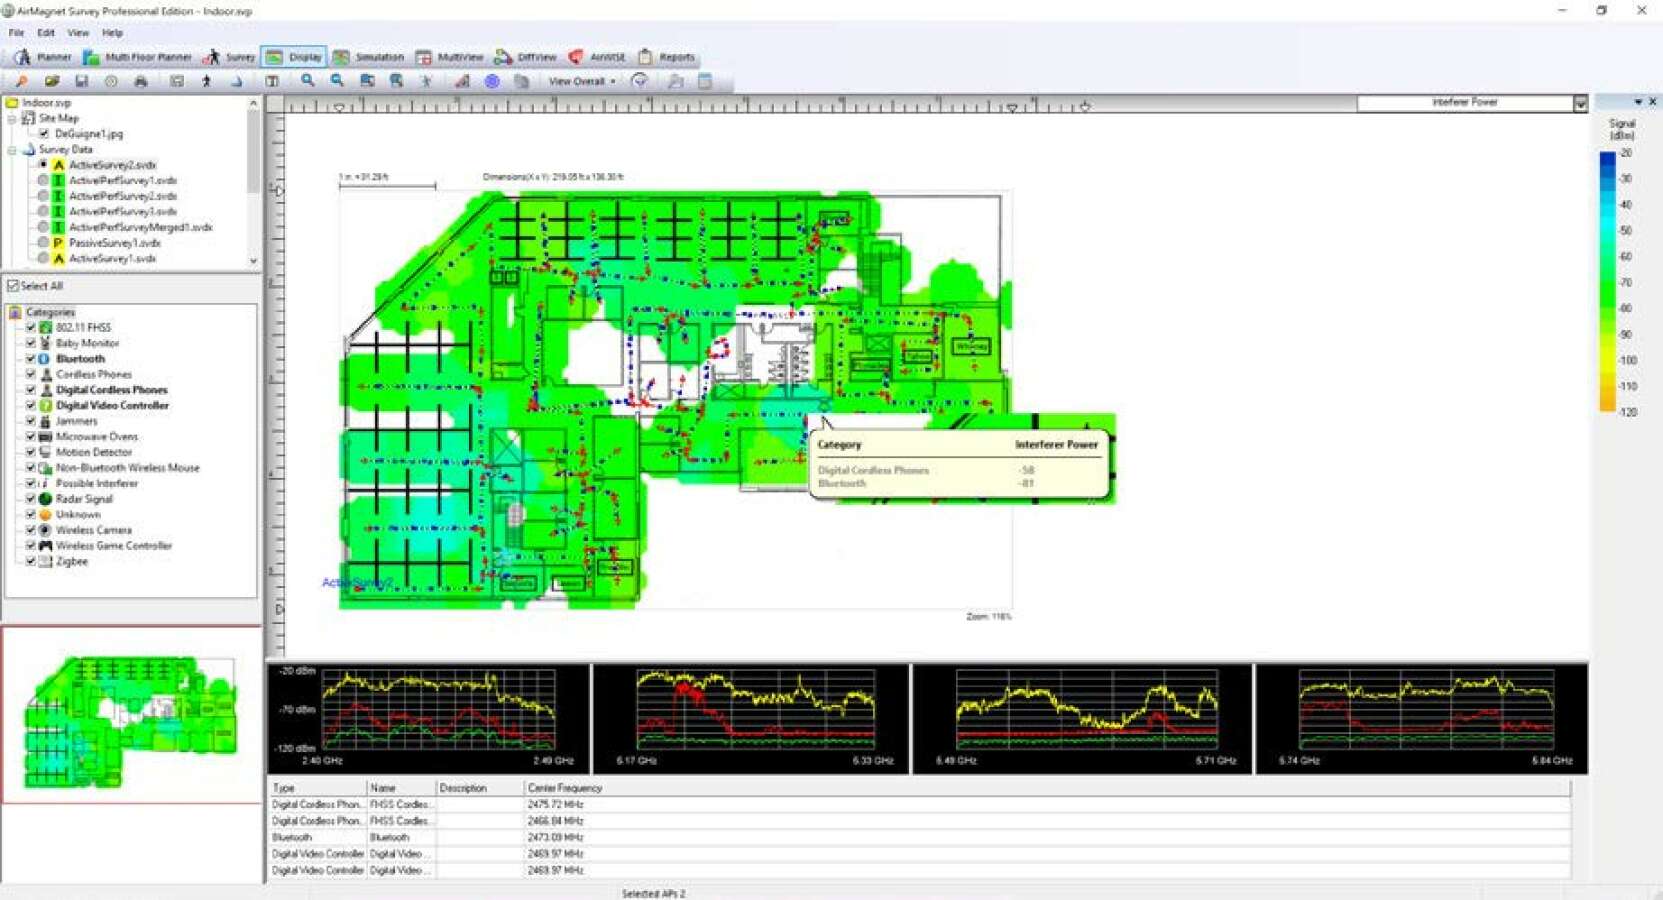Viewport: 1663px width, 900px height.
Task: Click the printer toolbar icon
Action: pos(141,81)
